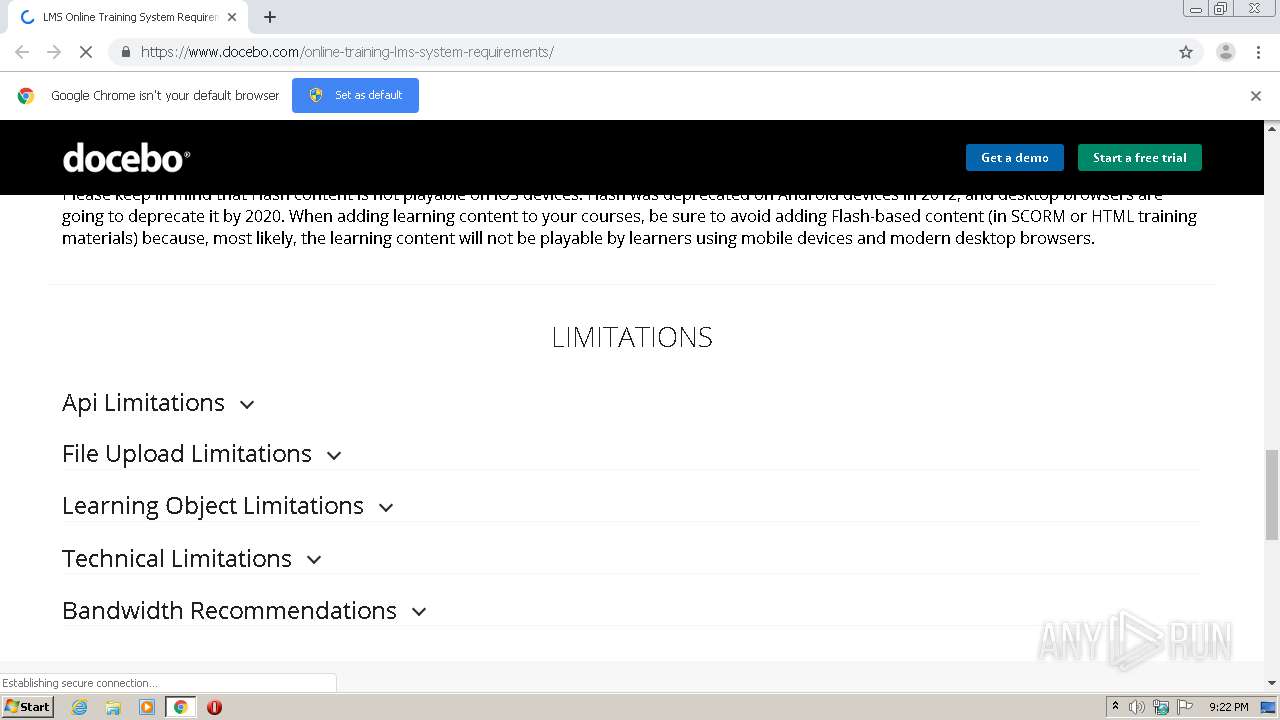Close the LMS Online Training tab

232,17
